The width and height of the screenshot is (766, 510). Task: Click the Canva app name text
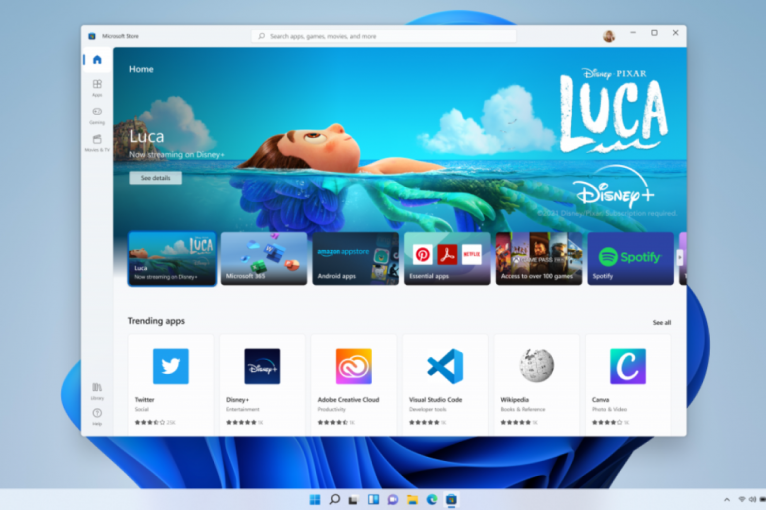pyautogui.click(x=600, y=400)
